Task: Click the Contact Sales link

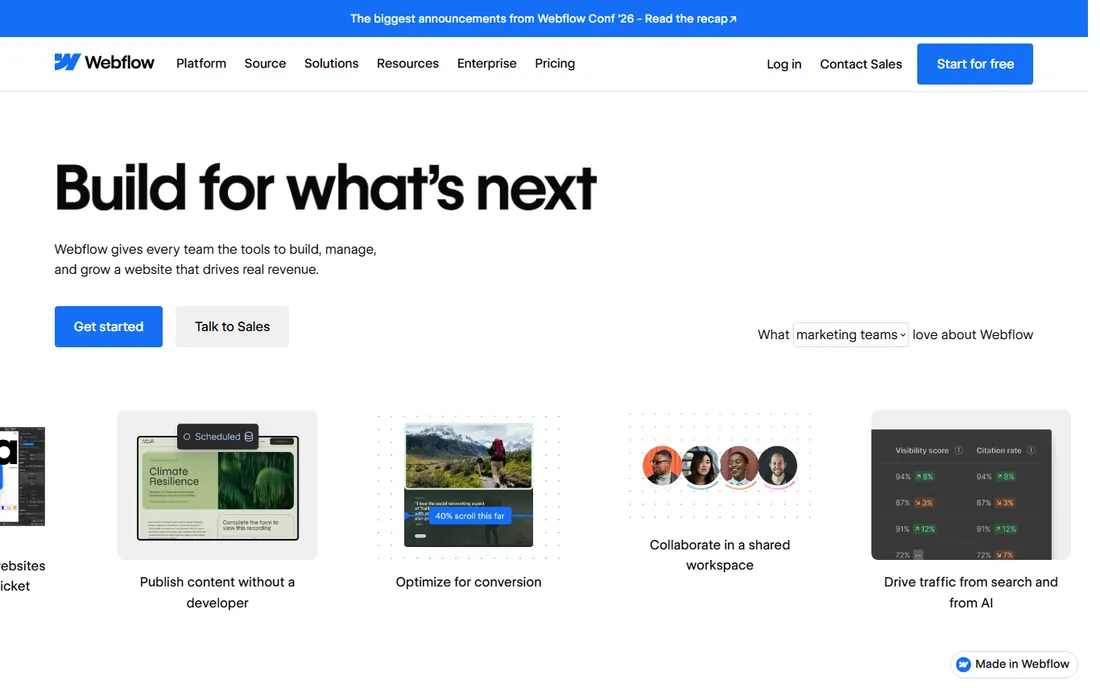Action: click(x=861, y=64)
